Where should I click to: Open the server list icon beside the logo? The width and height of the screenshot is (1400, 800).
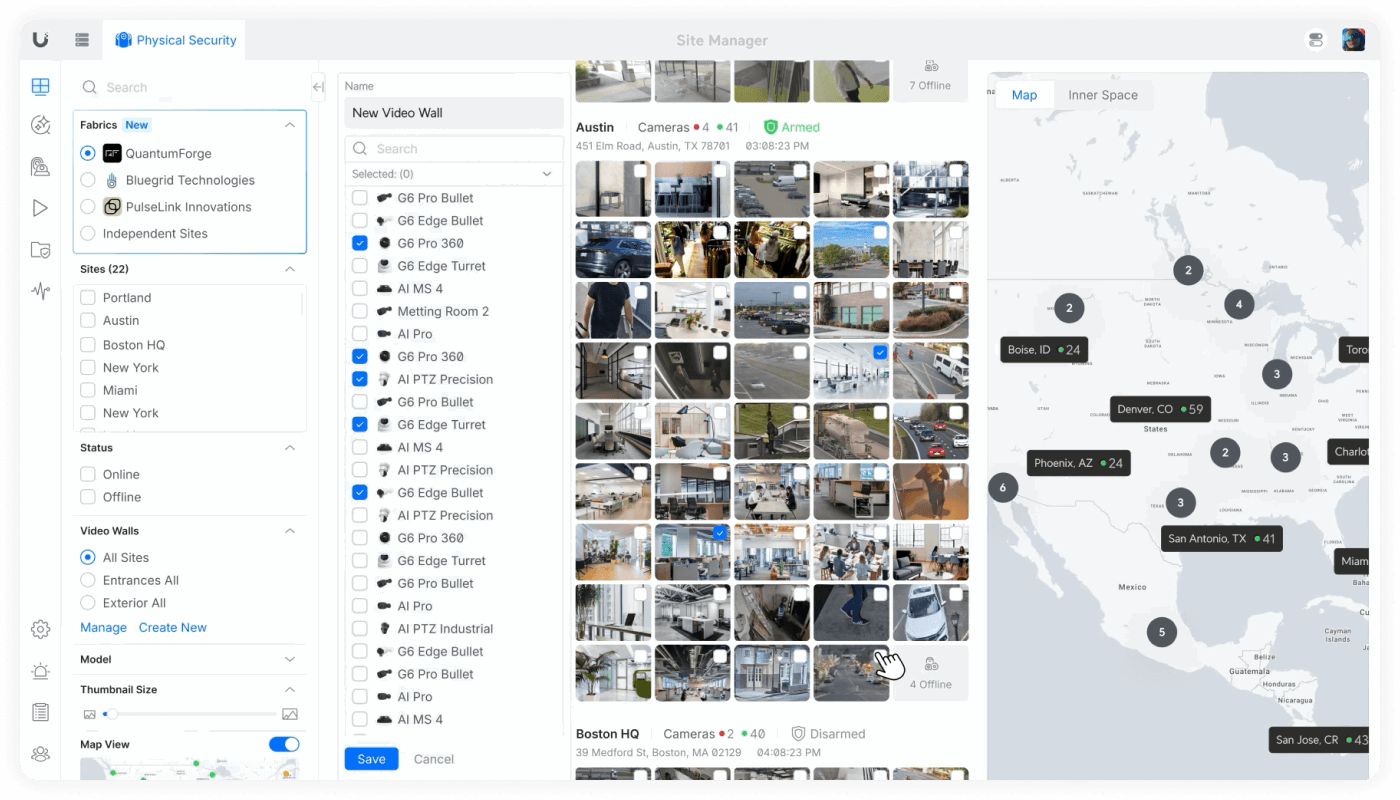coord(82,40)
